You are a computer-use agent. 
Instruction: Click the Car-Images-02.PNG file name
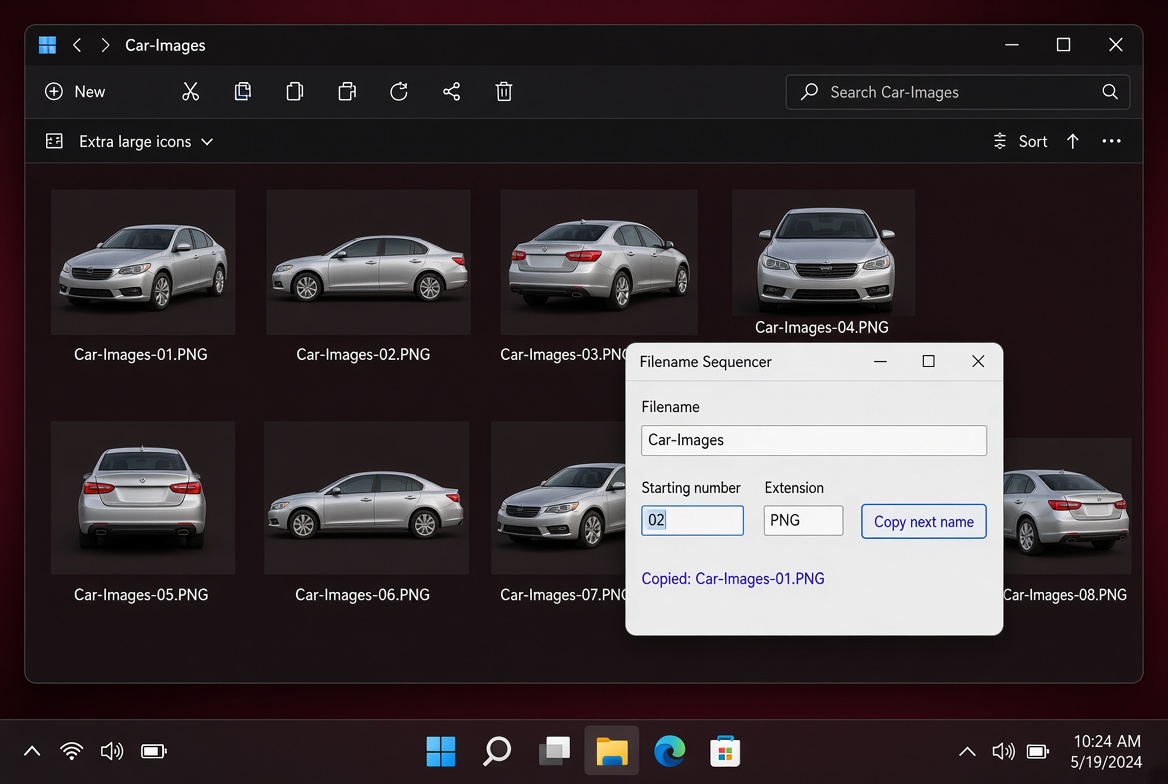[x=364, y=355]
